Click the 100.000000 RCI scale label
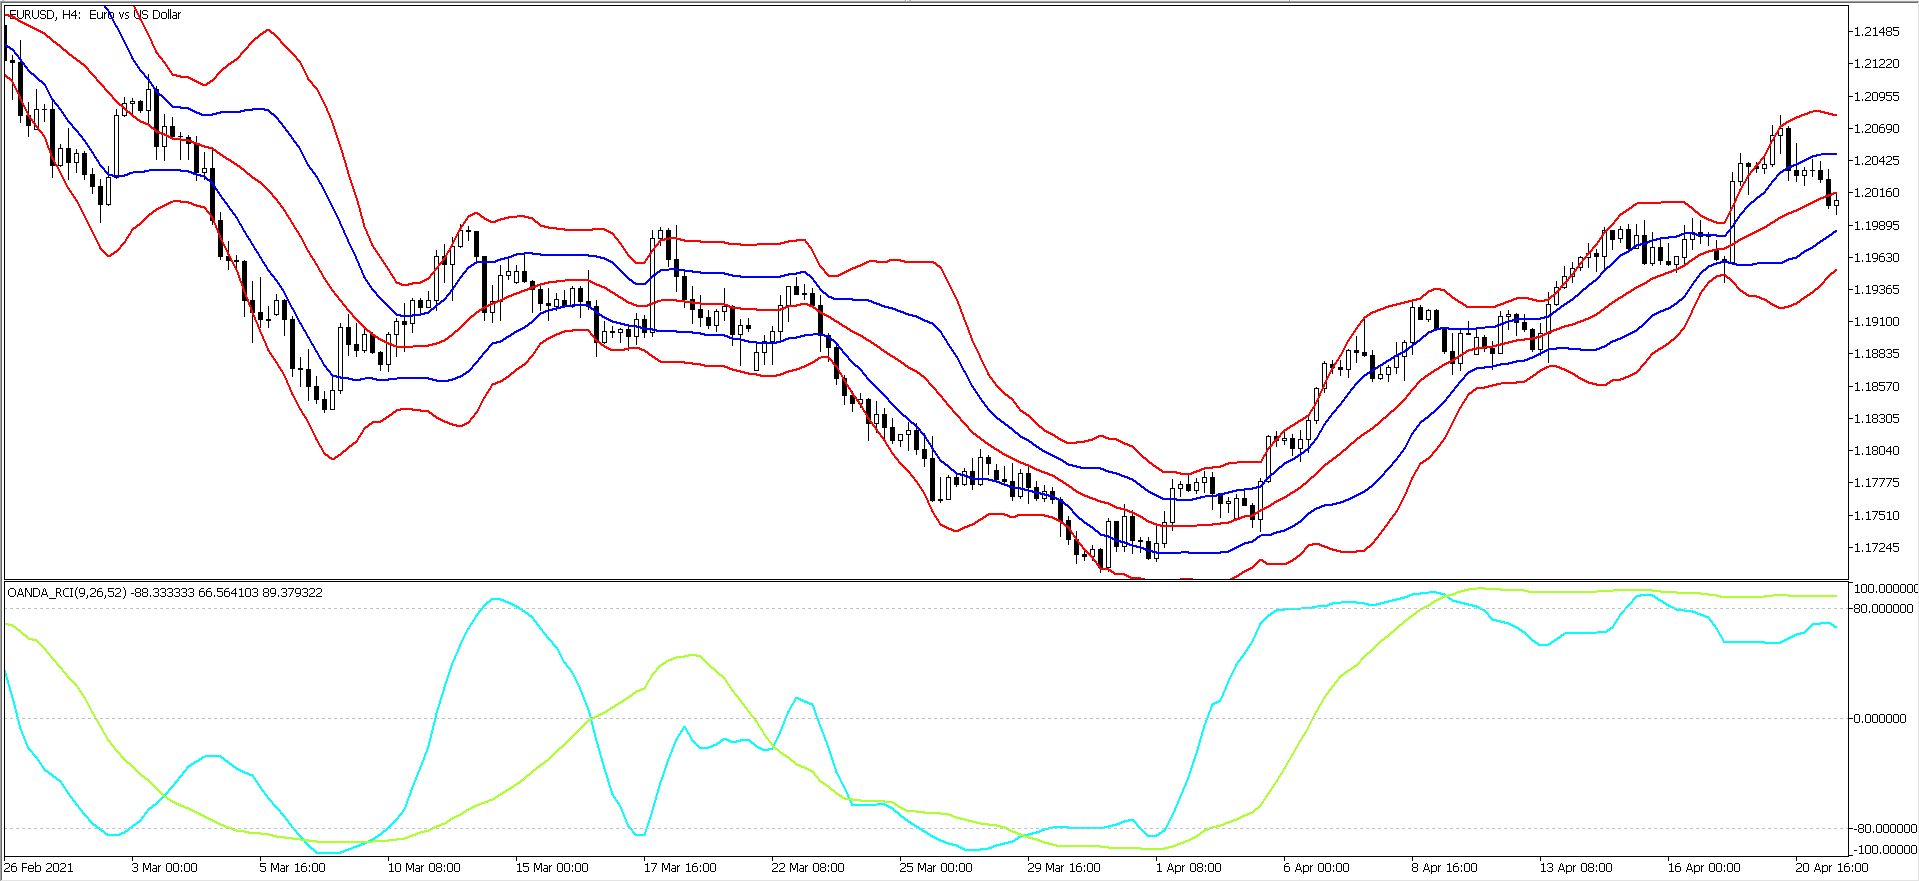This screenshot has height=881, width=1919. [1886, 589]
